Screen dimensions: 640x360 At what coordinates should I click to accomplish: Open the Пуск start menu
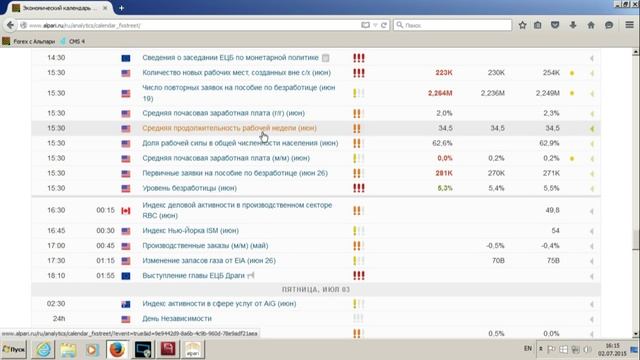13,349
